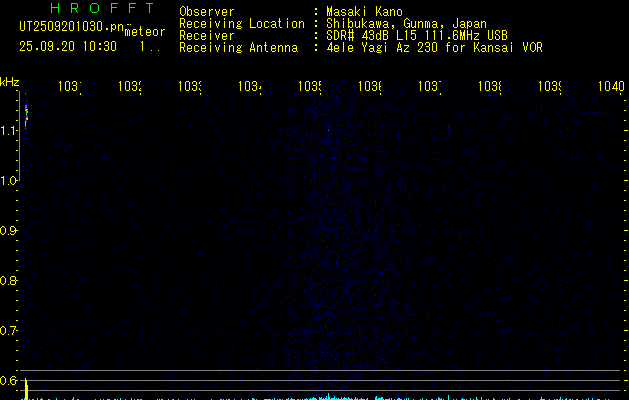Select the 1.0 kHz frequency tick
Screen dimensions: 629x400
[x=10, y=180]
